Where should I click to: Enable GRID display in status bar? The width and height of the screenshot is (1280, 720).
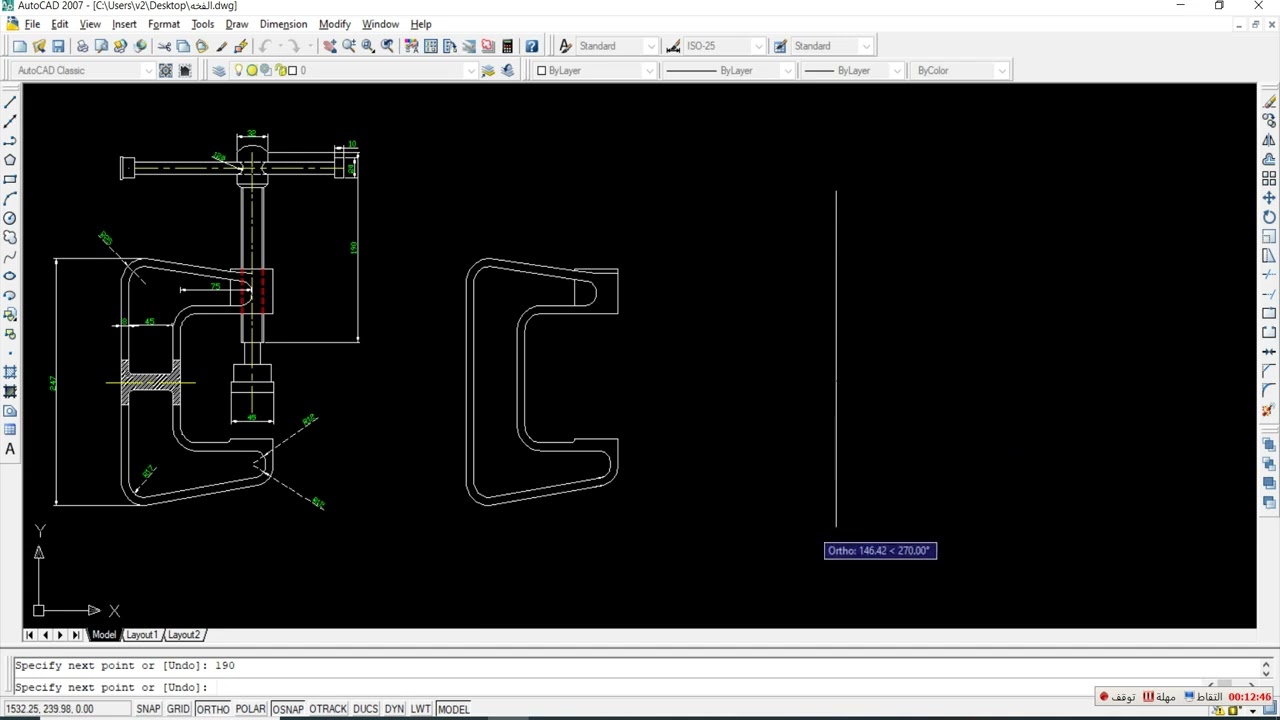tap(178, 709)
